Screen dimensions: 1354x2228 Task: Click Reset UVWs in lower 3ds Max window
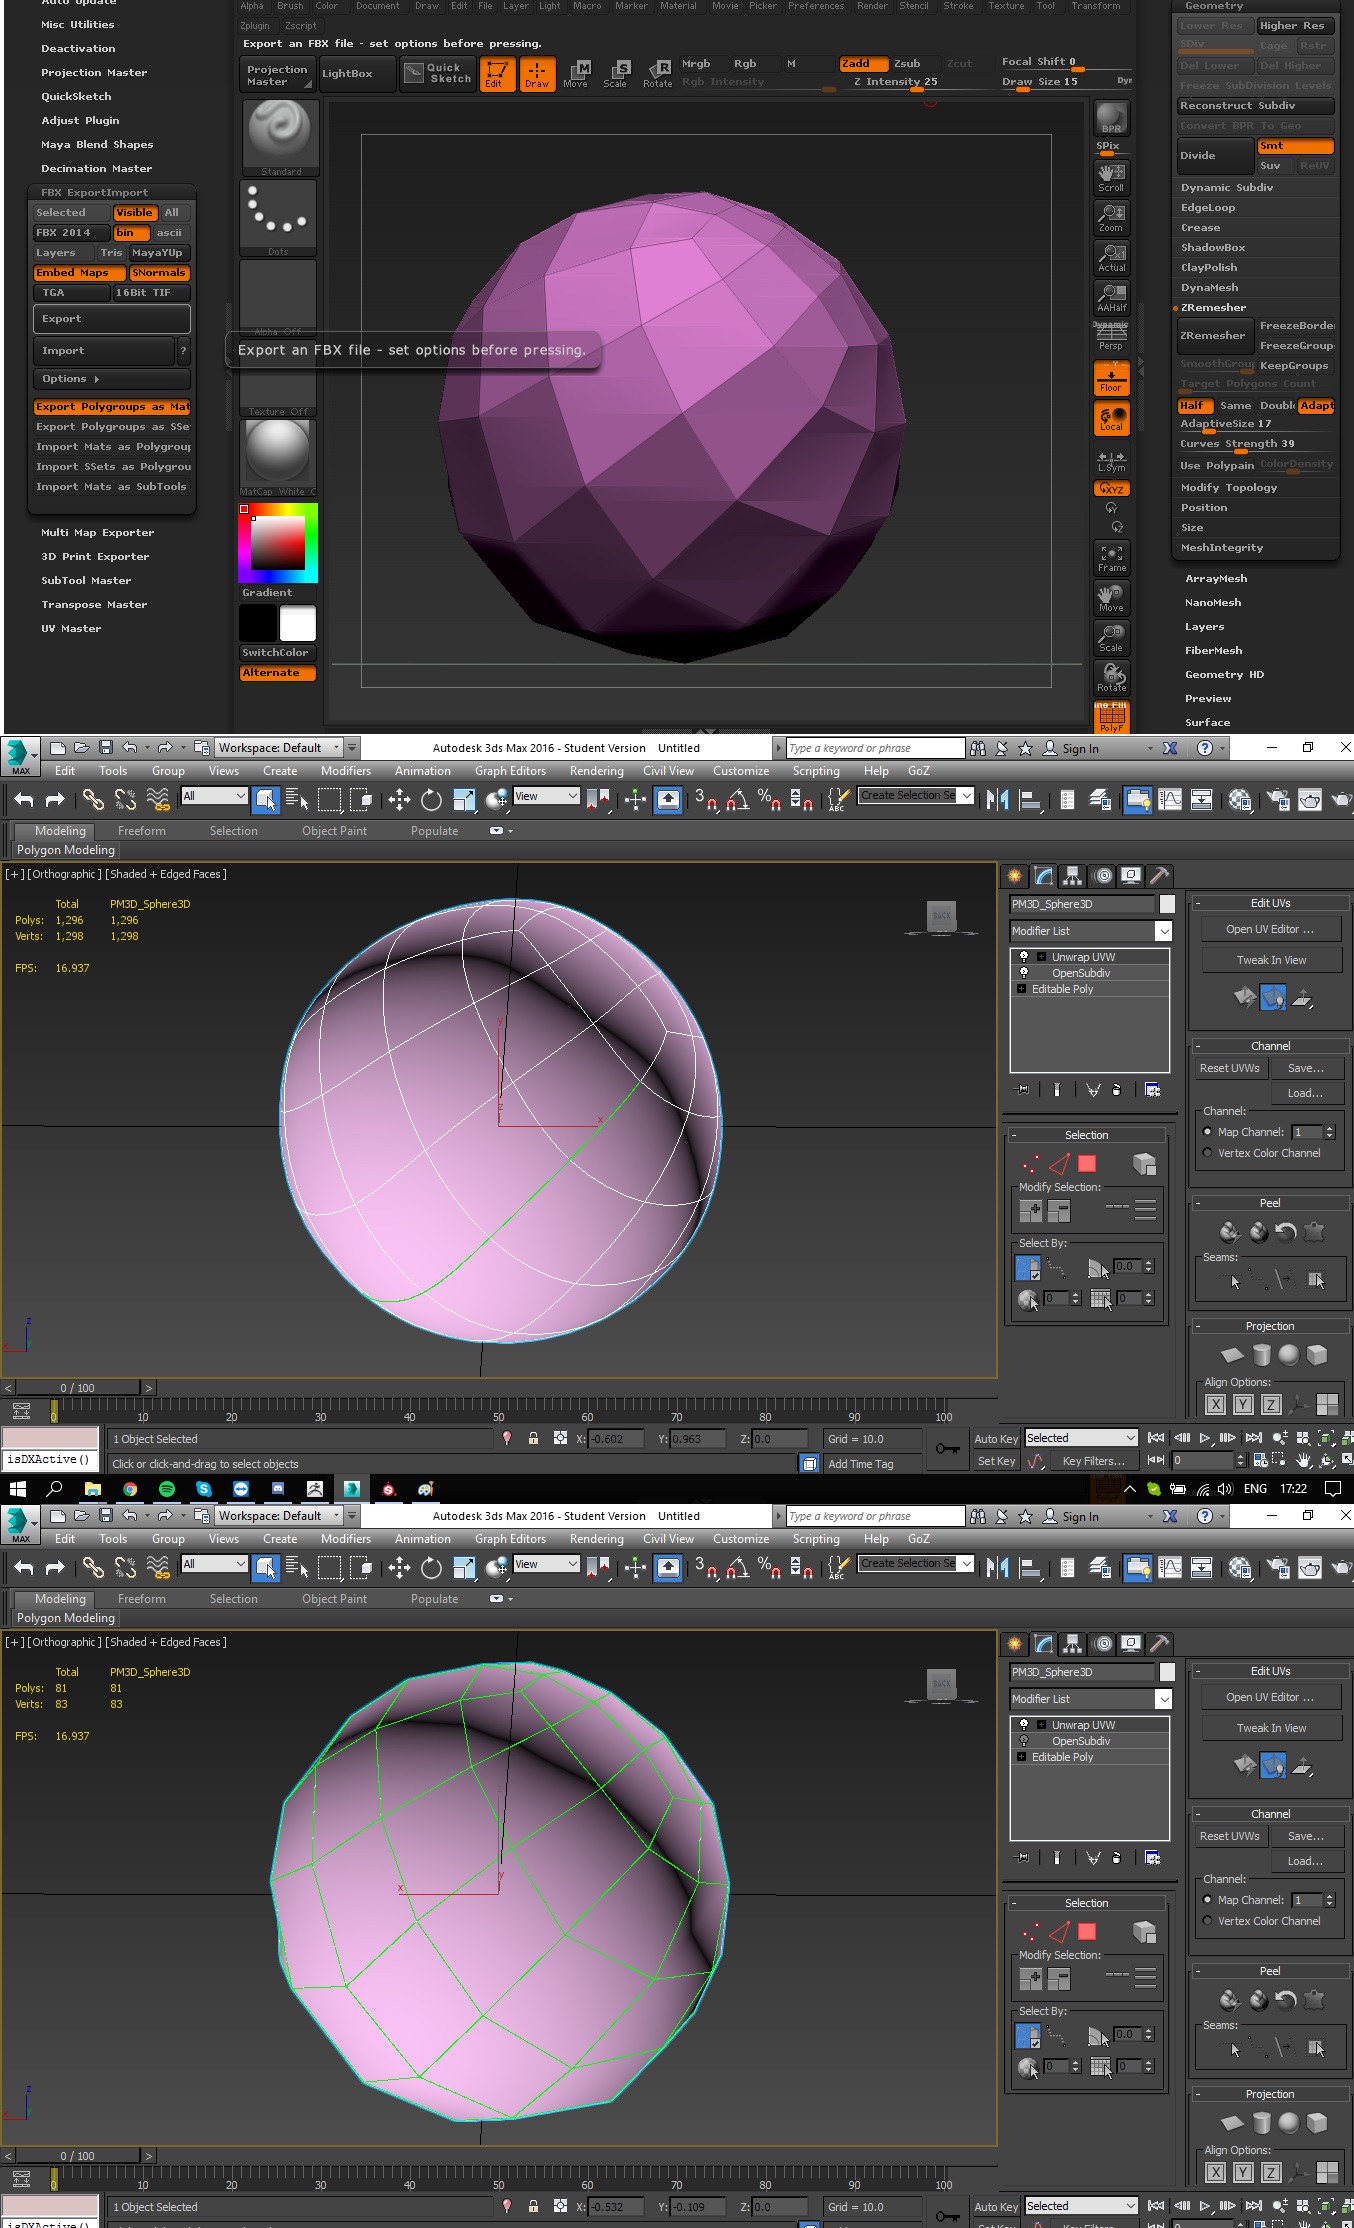[1229, 1836]
